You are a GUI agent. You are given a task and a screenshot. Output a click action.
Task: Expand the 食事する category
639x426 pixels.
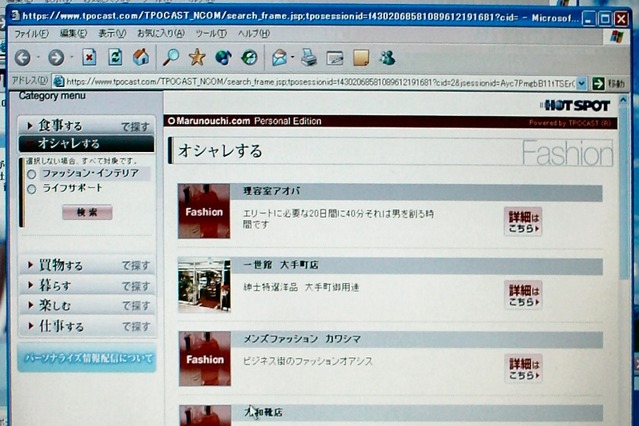[86, 126]
